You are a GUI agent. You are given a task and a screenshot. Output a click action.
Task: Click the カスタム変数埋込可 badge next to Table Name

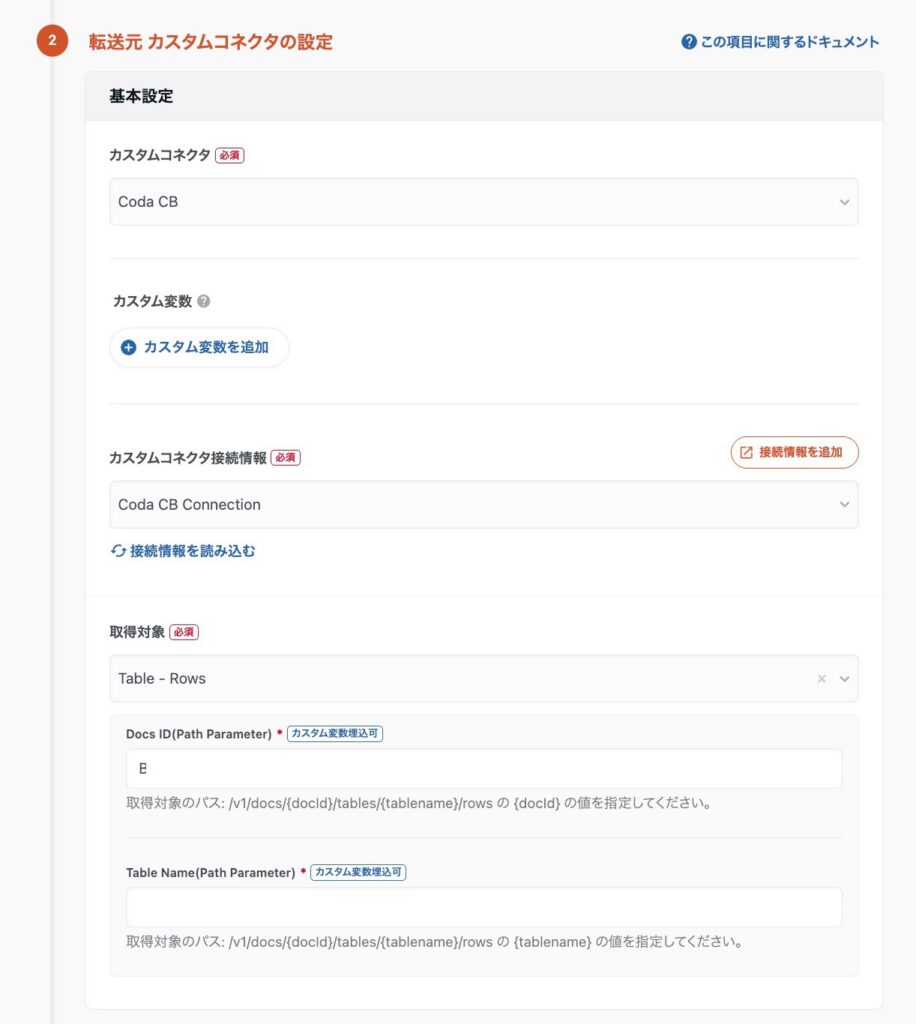click(x=358, y=872)
